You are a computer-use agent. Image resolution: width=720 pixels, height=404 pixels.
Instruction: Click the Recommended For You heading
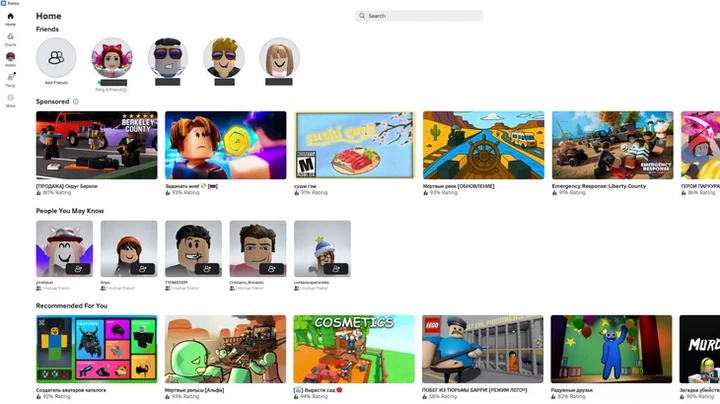pos(72,305)
